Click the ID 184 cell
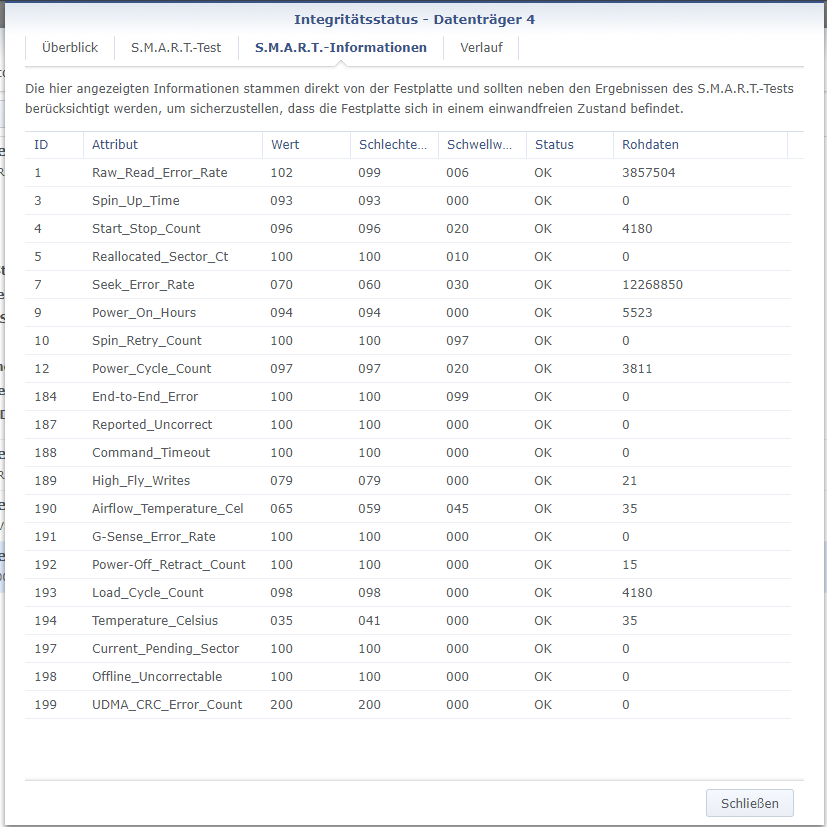 45,396
